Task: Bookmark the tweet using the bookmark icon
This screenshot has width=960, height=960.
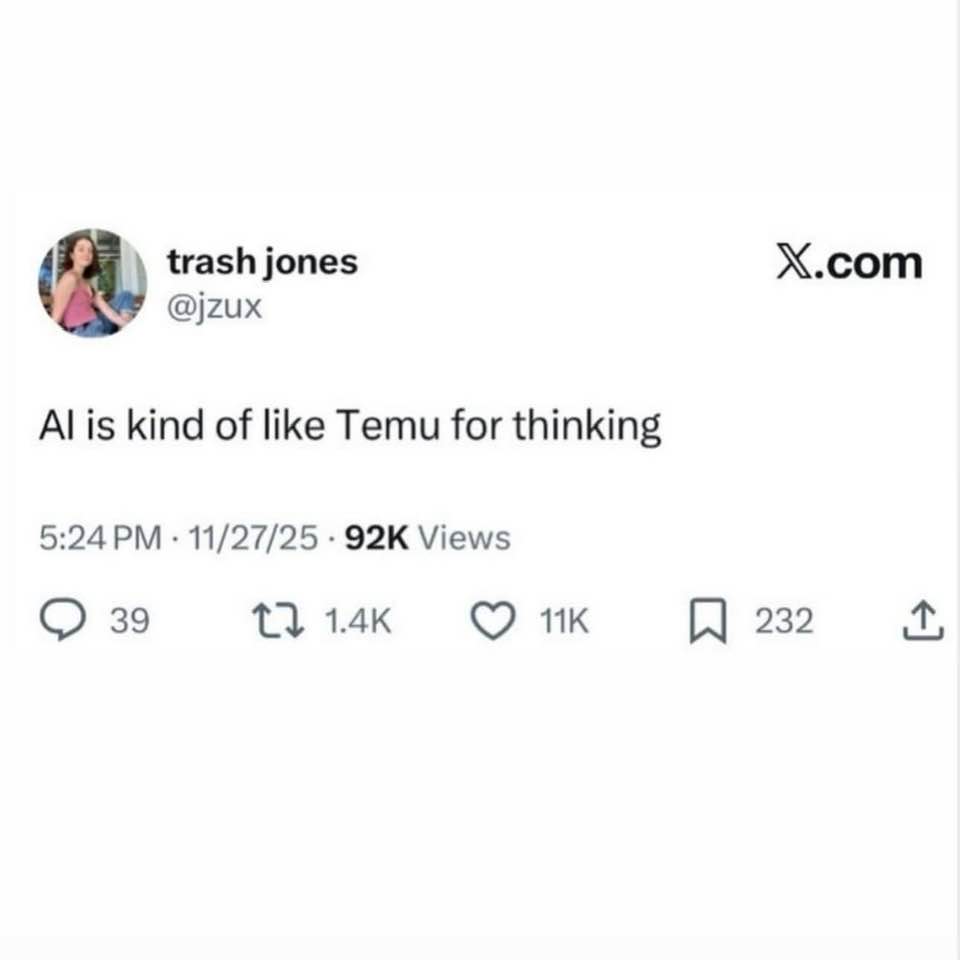Action: pos(708,621)
